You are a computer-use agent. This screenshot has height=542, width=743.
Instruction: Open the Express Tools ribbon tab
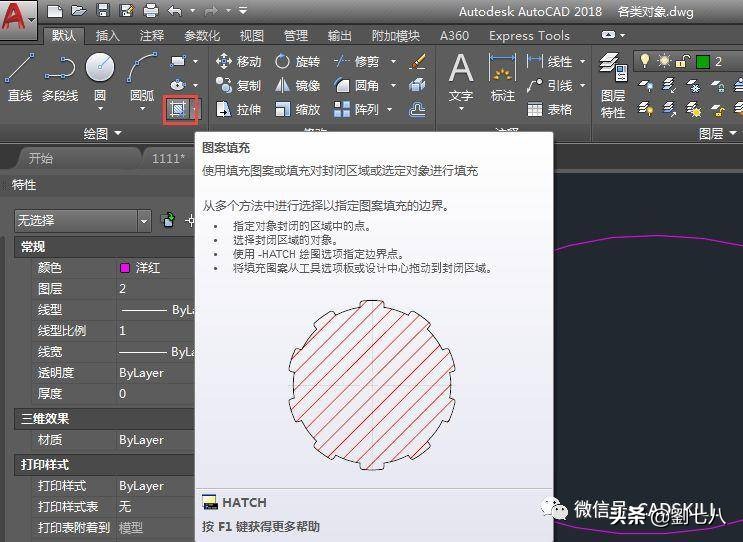point(529,36)
